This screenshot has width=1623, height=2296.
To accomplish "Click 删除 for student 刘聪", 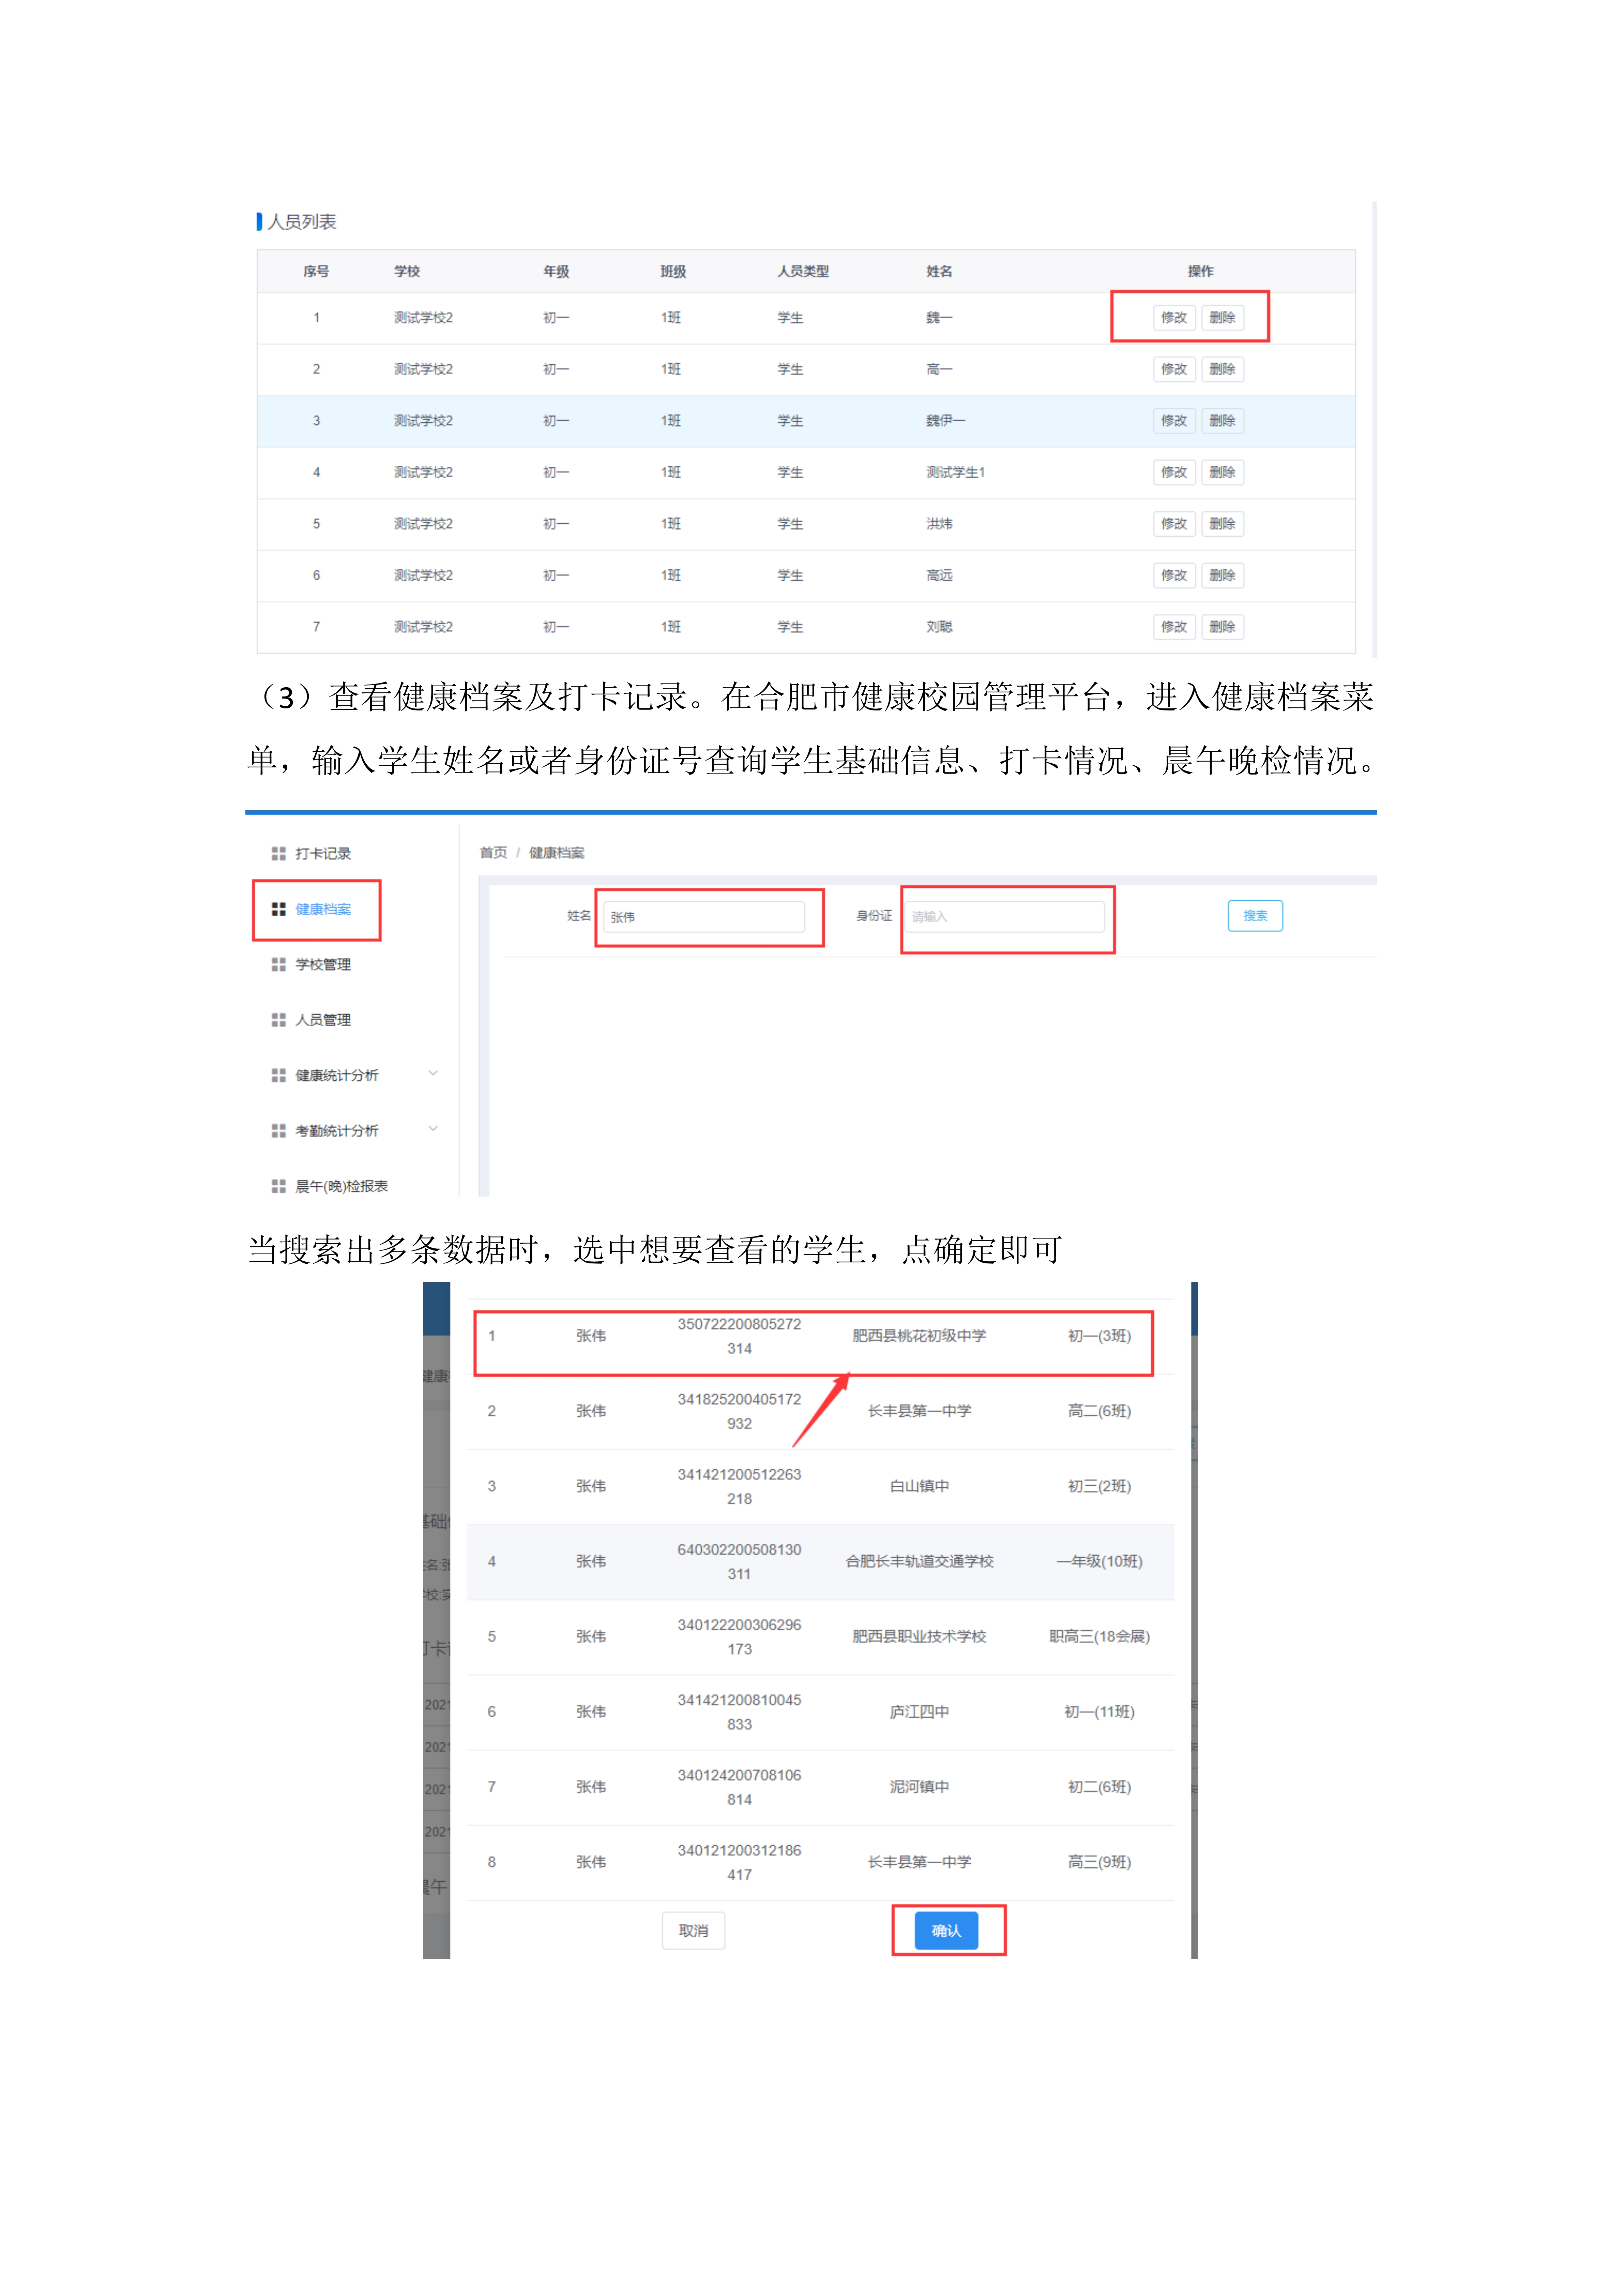I will [x=1224, y=627].
